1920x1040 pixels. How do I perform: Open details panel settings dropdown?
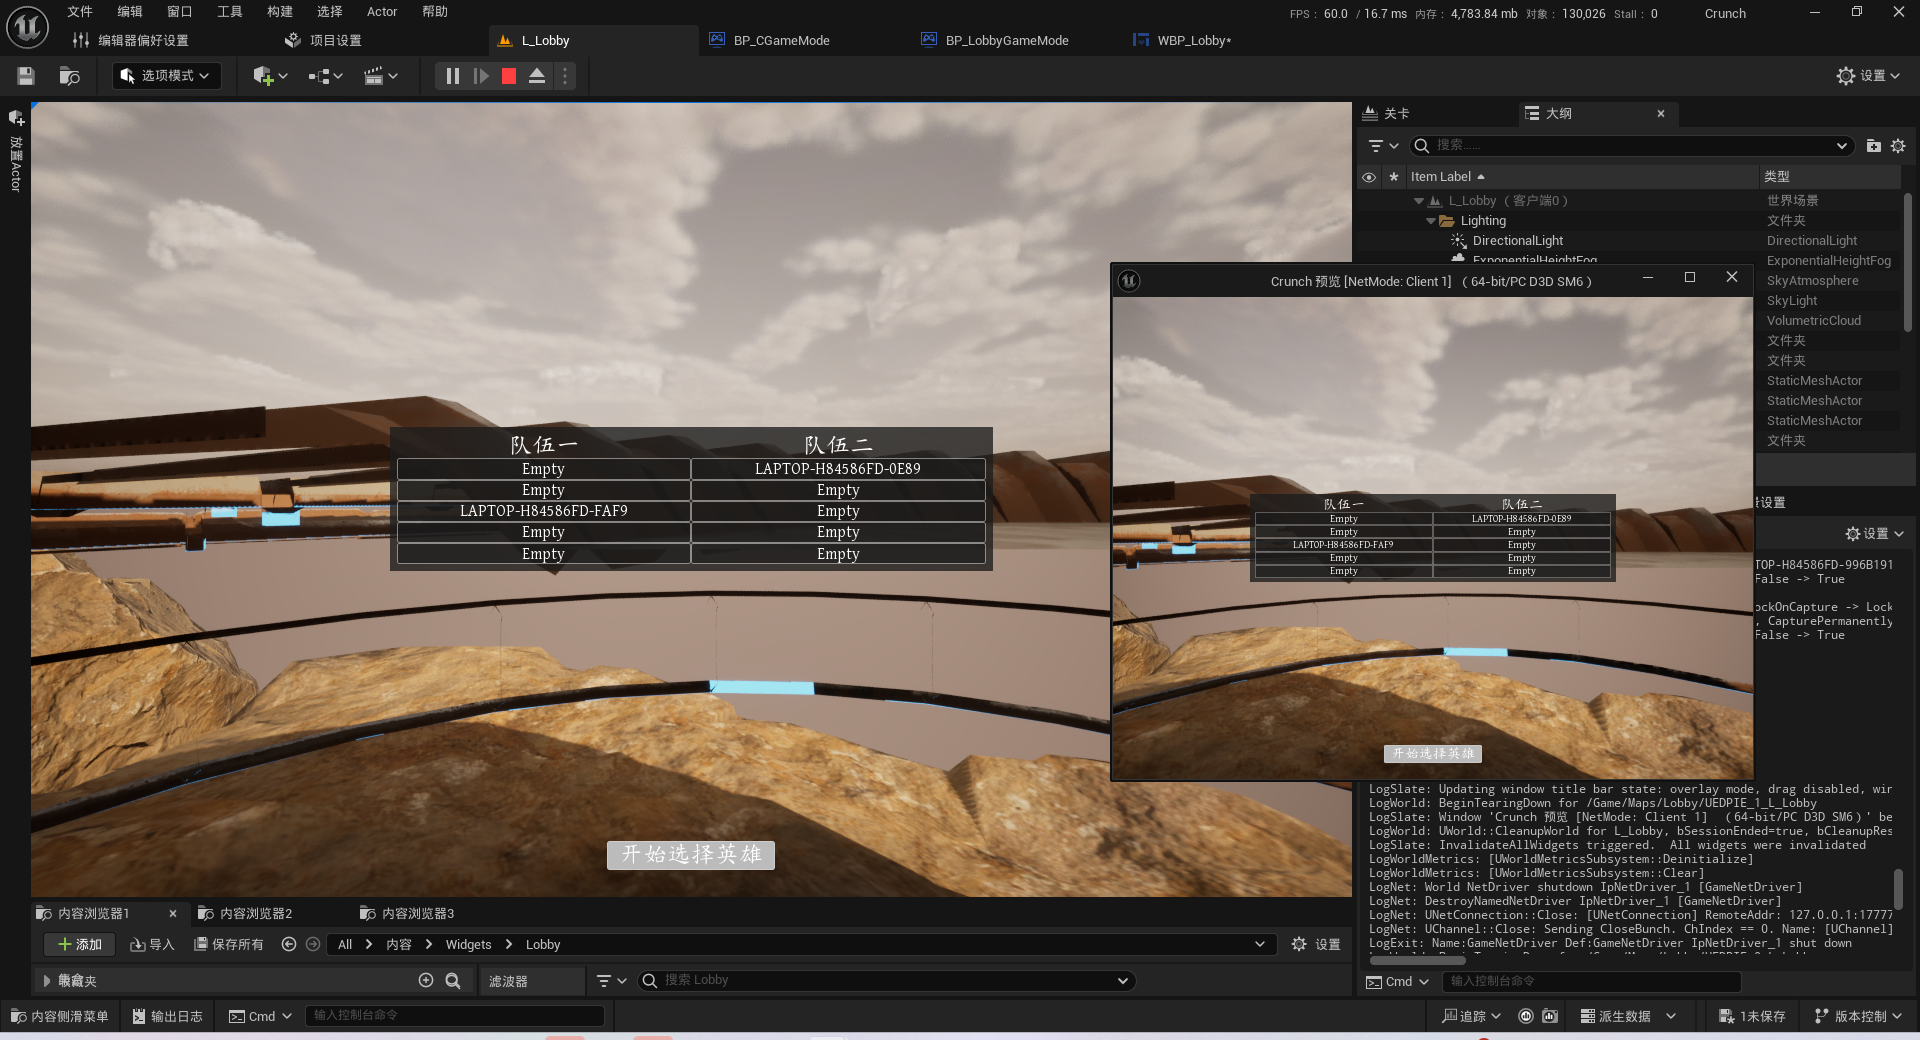[1874, 534]
